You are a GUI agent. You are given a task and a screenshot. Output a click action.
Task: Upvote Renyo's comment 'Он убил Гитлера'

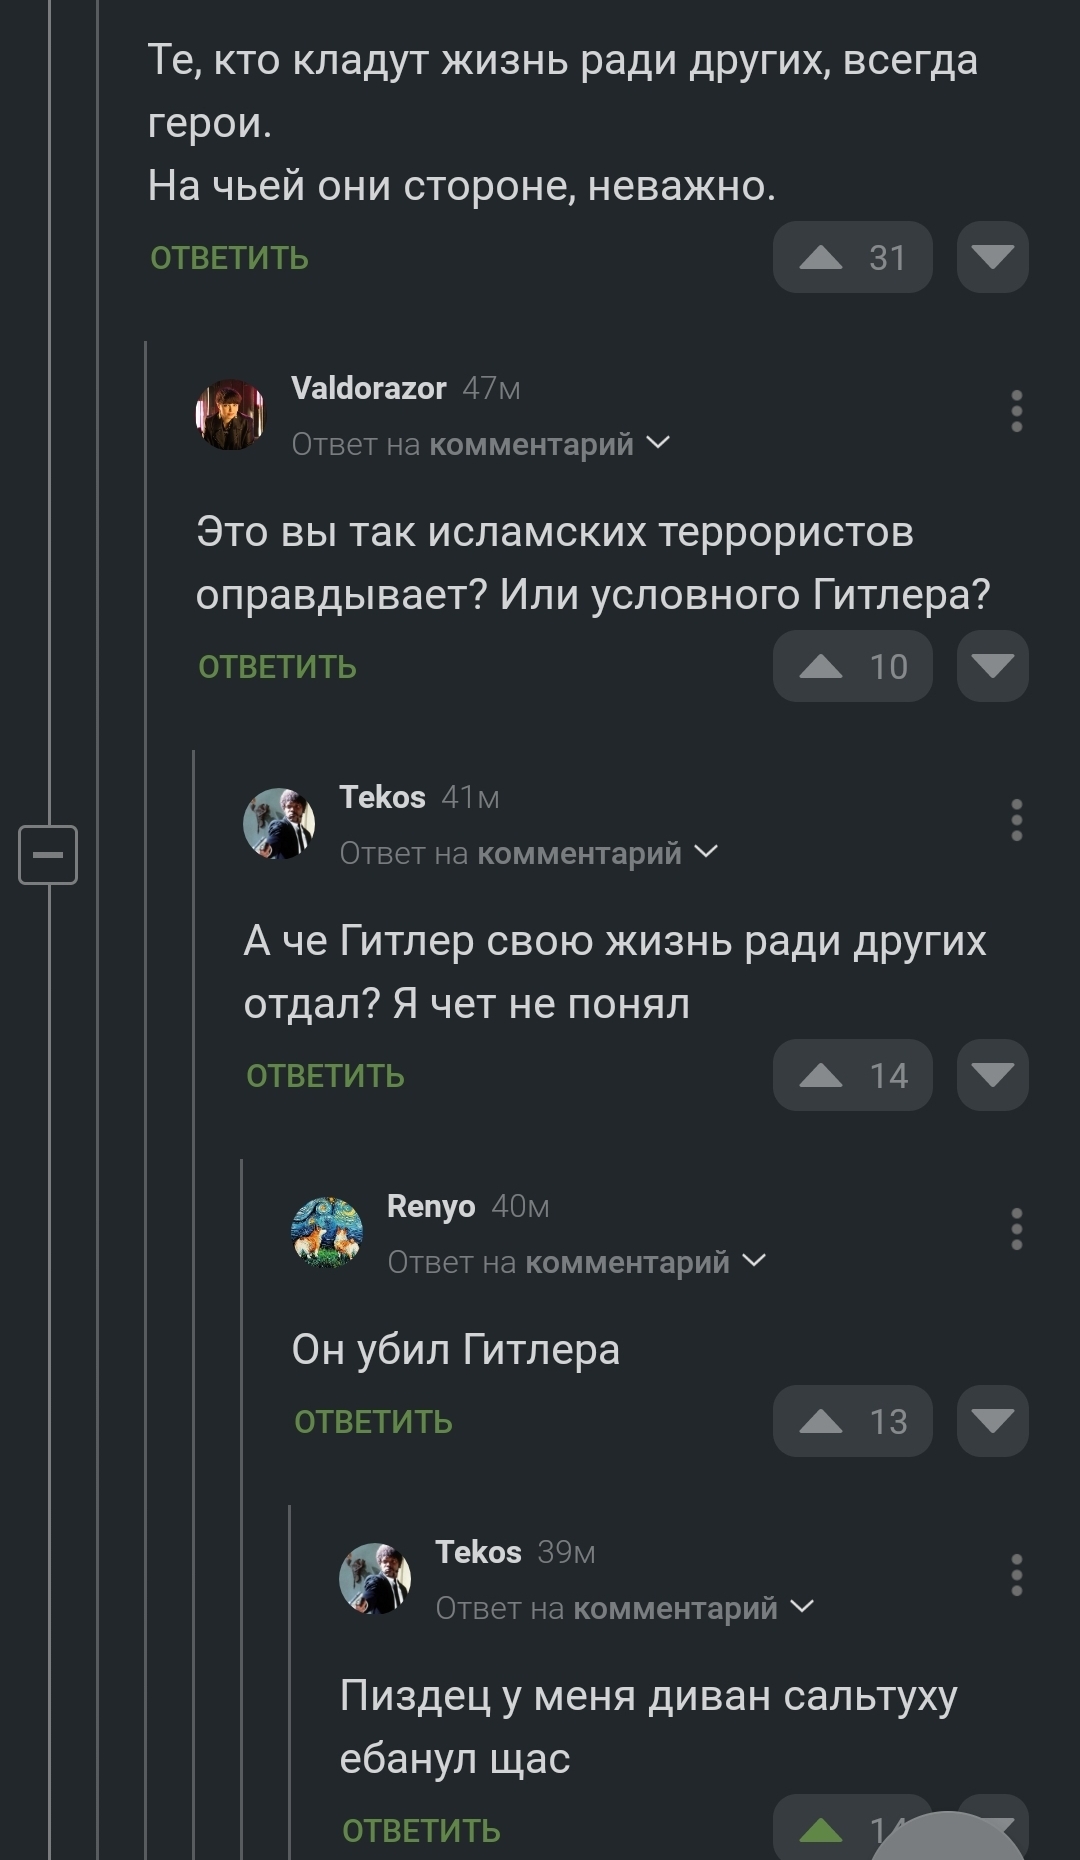coord(852,1421)
